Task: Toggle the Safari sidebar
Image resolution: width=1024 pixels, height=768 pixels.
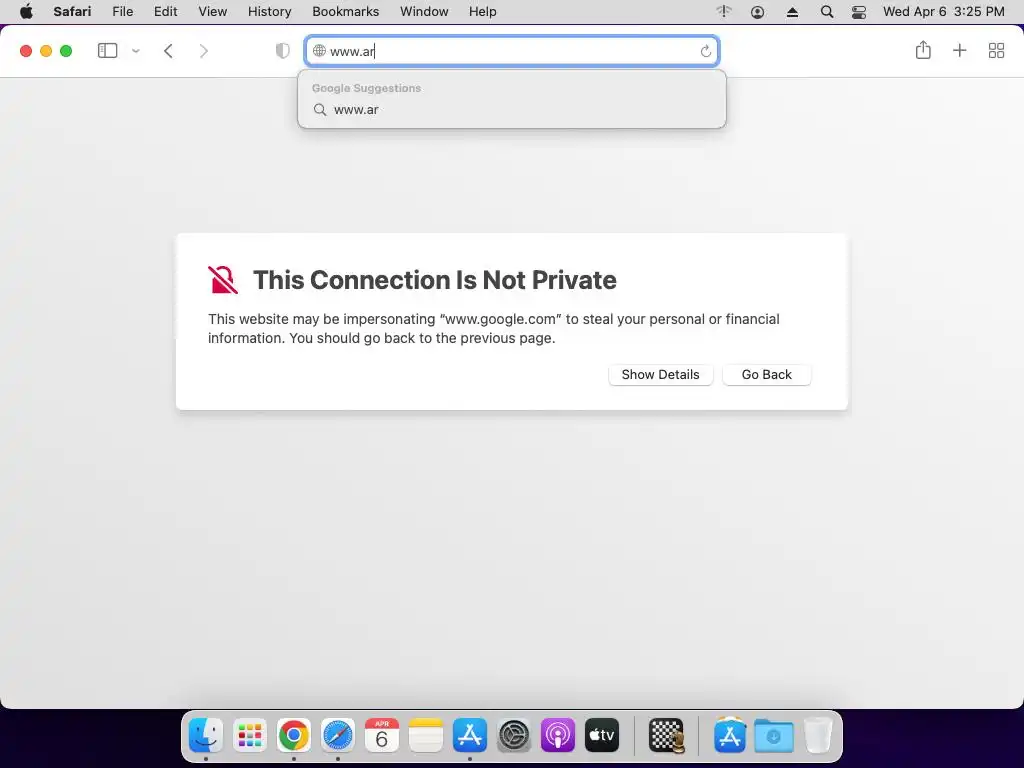Action: [x=107, y=50]
